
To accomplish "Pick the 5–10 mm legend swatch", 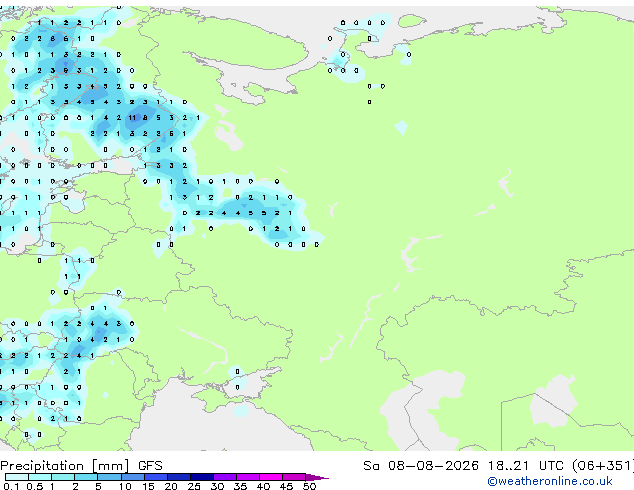I will (109, 477).
